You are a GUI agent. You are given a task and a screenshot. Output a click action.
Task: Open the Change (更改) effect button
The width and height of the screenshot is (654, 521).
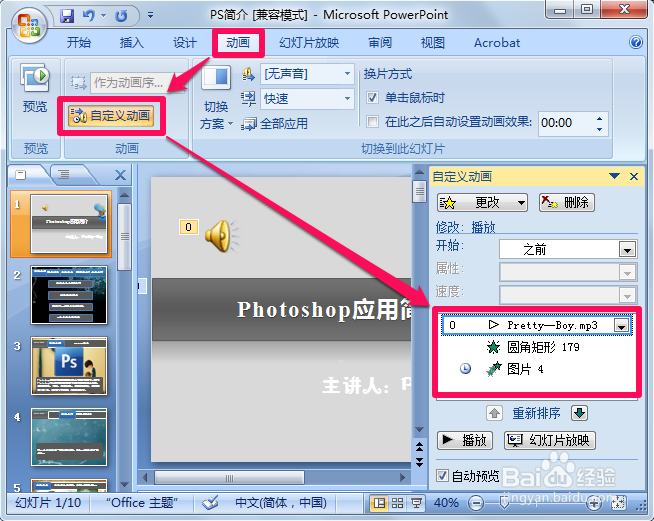tap(482, 203)
